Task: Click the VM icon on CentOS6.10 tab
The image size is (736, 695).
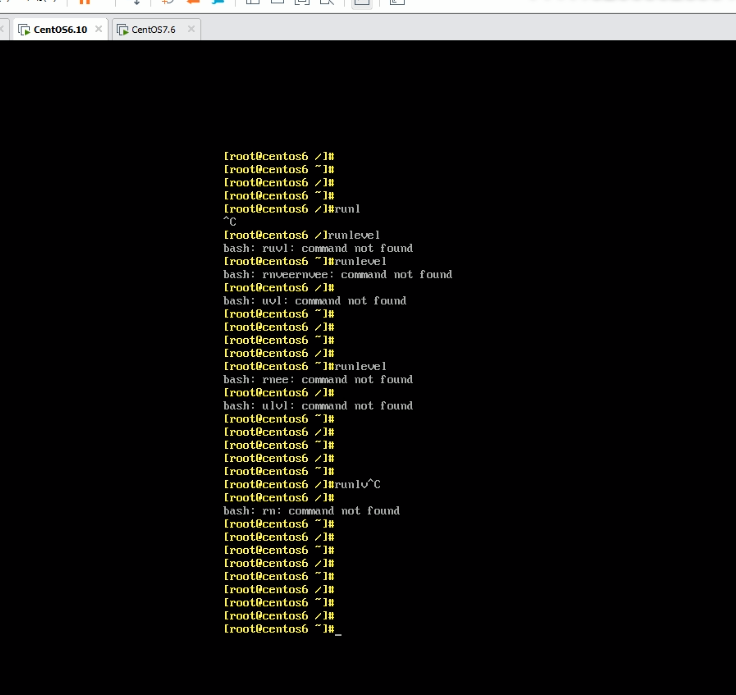Action: click(x=24, y=29)
